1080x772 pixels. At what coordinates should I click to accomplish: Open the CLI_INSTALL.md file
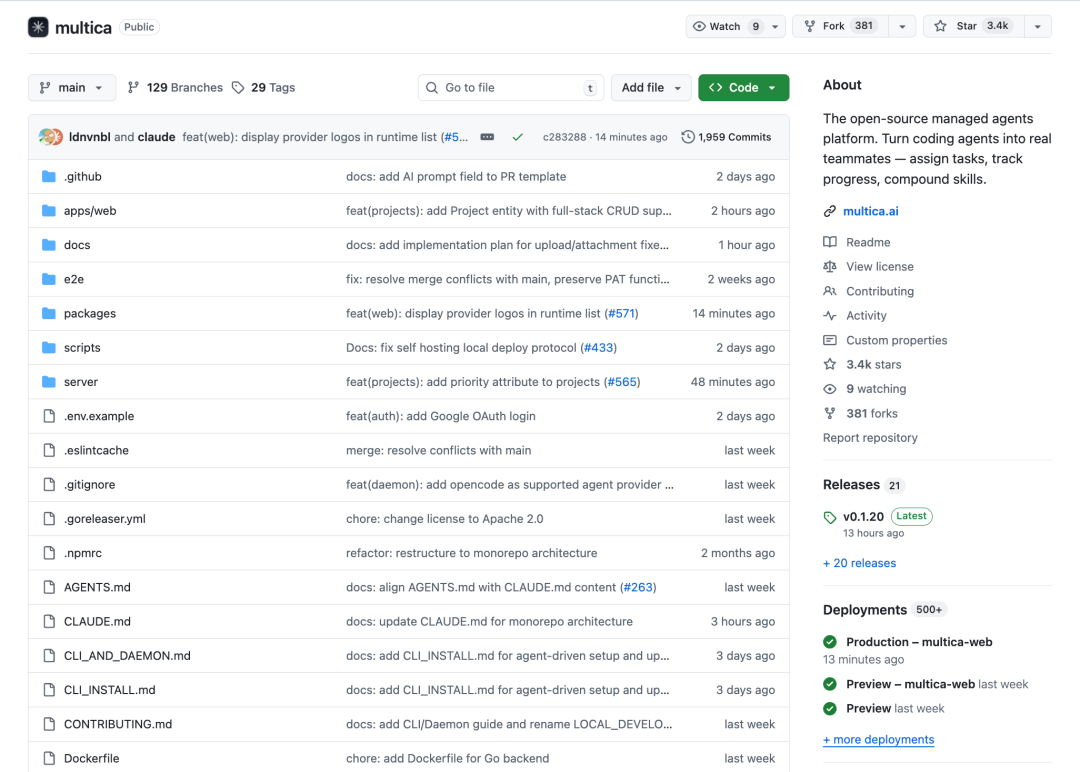[x=110, y=690]
